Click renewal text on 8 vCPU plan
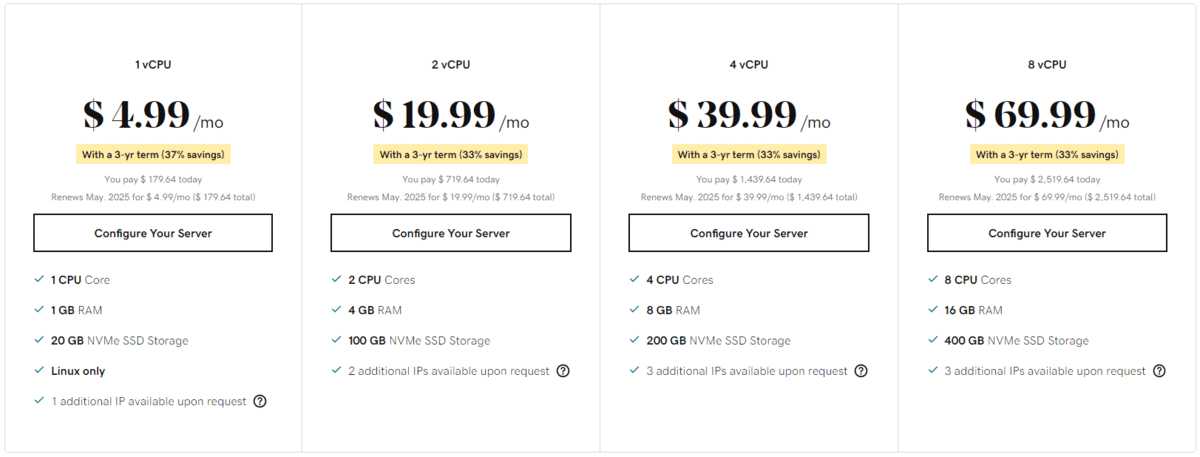 click(x=1047, y=197)
